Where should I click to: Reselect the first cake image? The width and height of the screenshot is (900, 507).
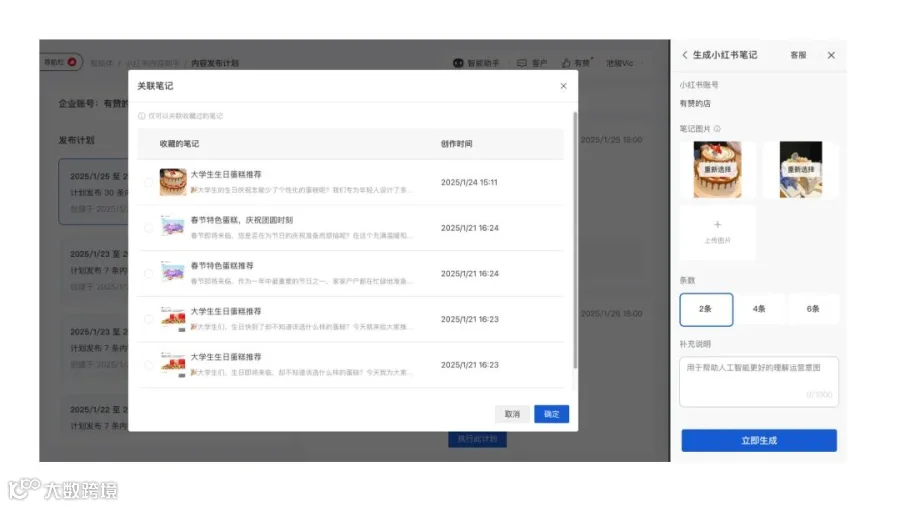pyautogui.click(x=717, y=169)
